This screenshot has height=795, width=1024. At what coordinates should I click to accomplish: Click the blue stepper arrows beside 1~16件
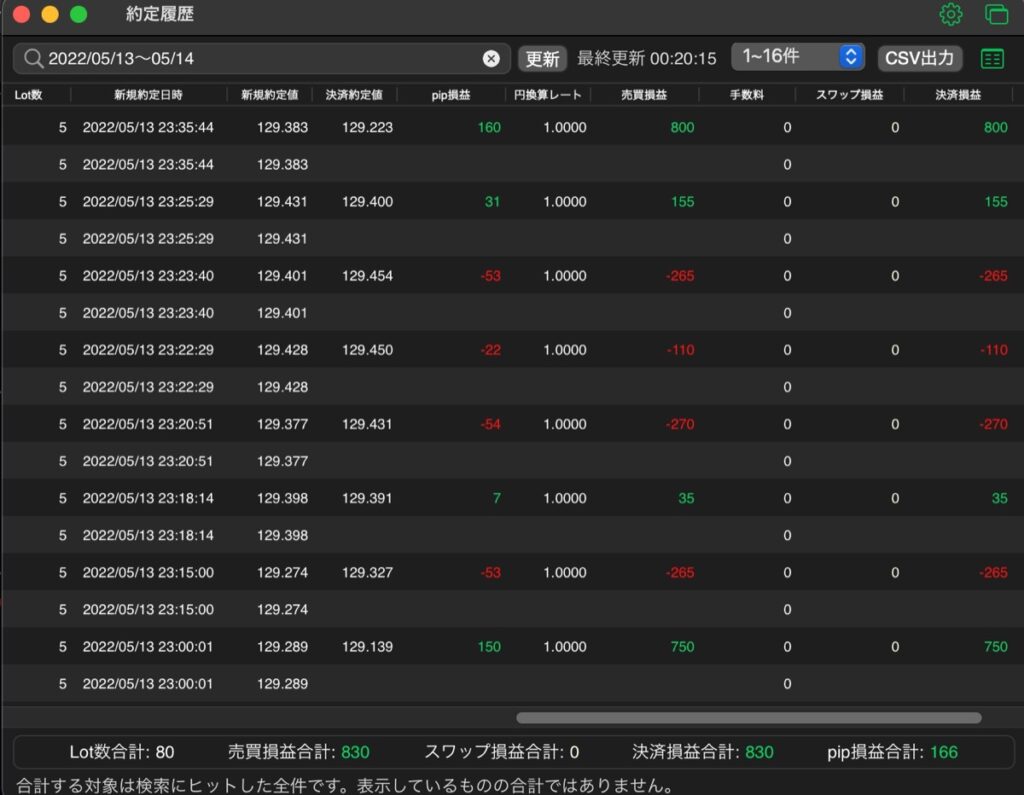click(851, 57)
